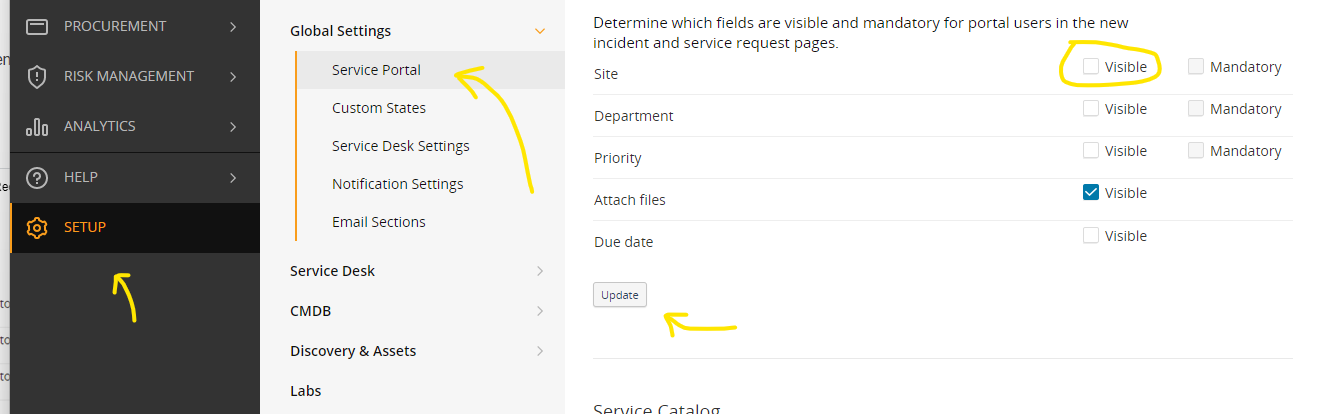Expand the CMDB section chevron

[540, 311]
